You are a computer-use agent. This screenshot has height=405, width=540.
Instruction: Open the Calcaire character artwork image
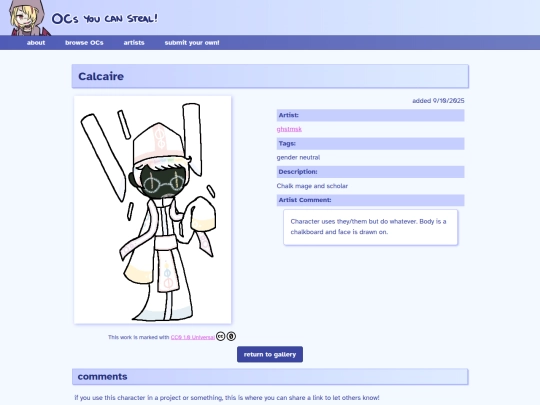click(x=153, y=210)
